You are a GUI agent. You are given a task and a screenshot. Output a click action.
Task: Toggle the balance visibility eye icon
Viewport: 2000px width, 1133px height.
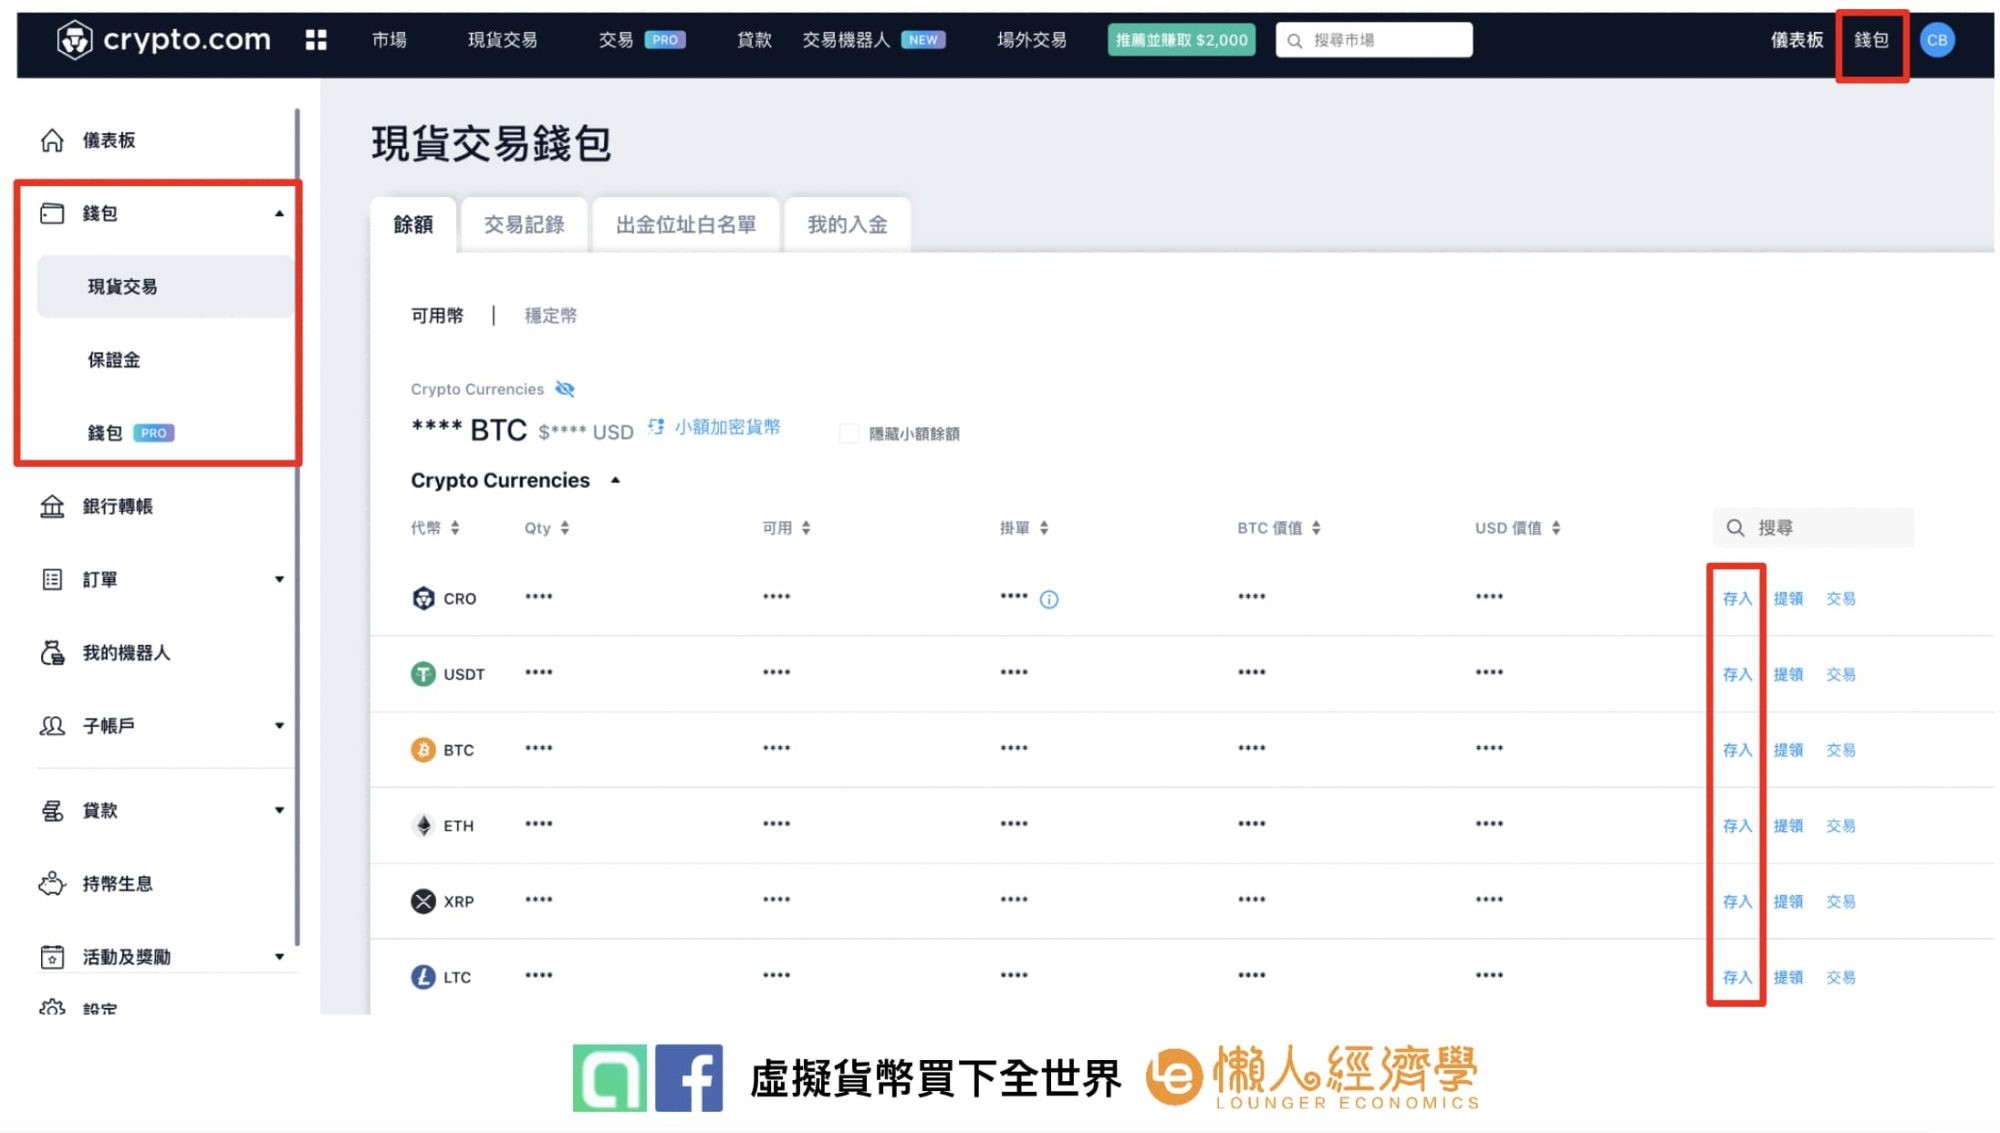click(x=565, y=389)
